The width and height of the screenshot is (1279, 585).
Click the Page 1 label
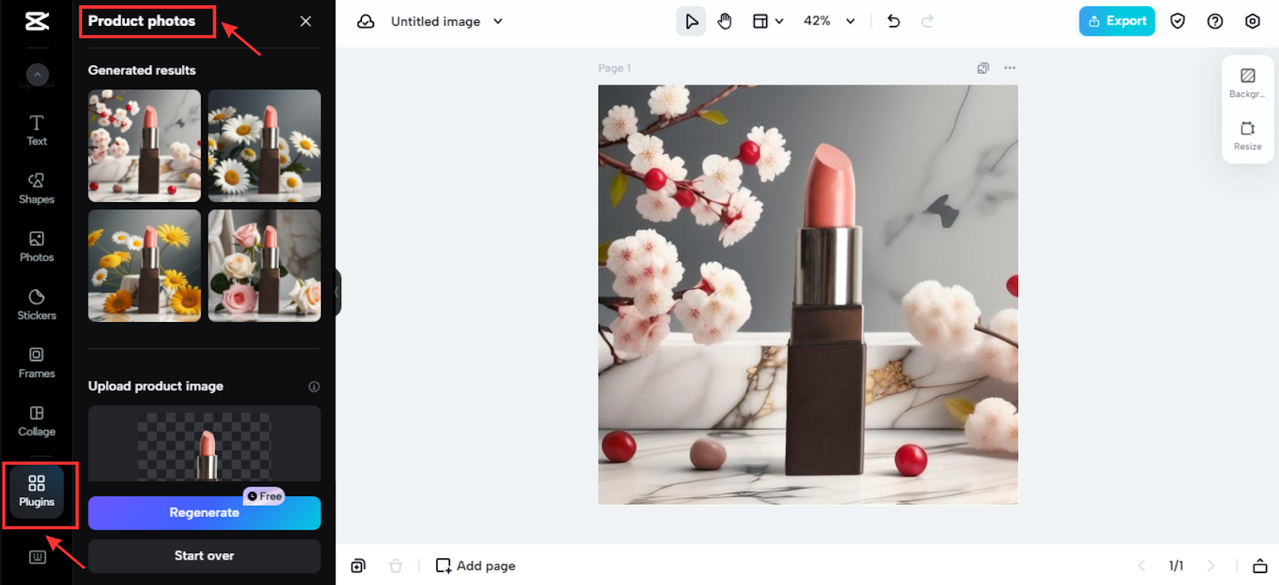pos(615,68)
